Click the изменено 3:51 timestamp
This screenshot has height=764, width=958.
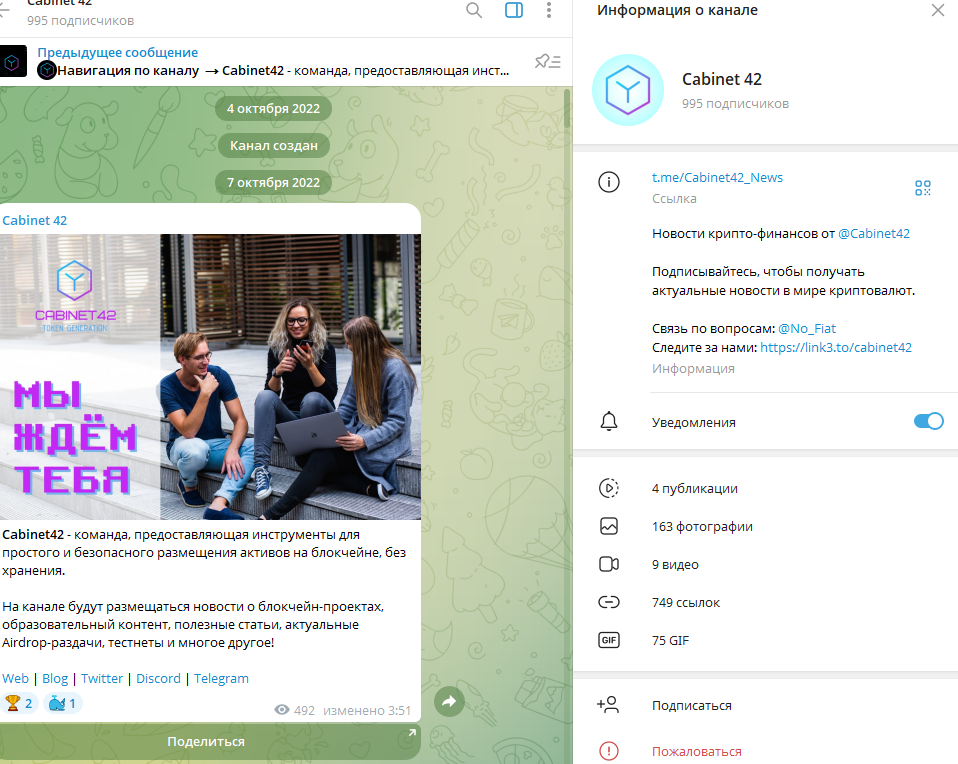tap(367, 710)
